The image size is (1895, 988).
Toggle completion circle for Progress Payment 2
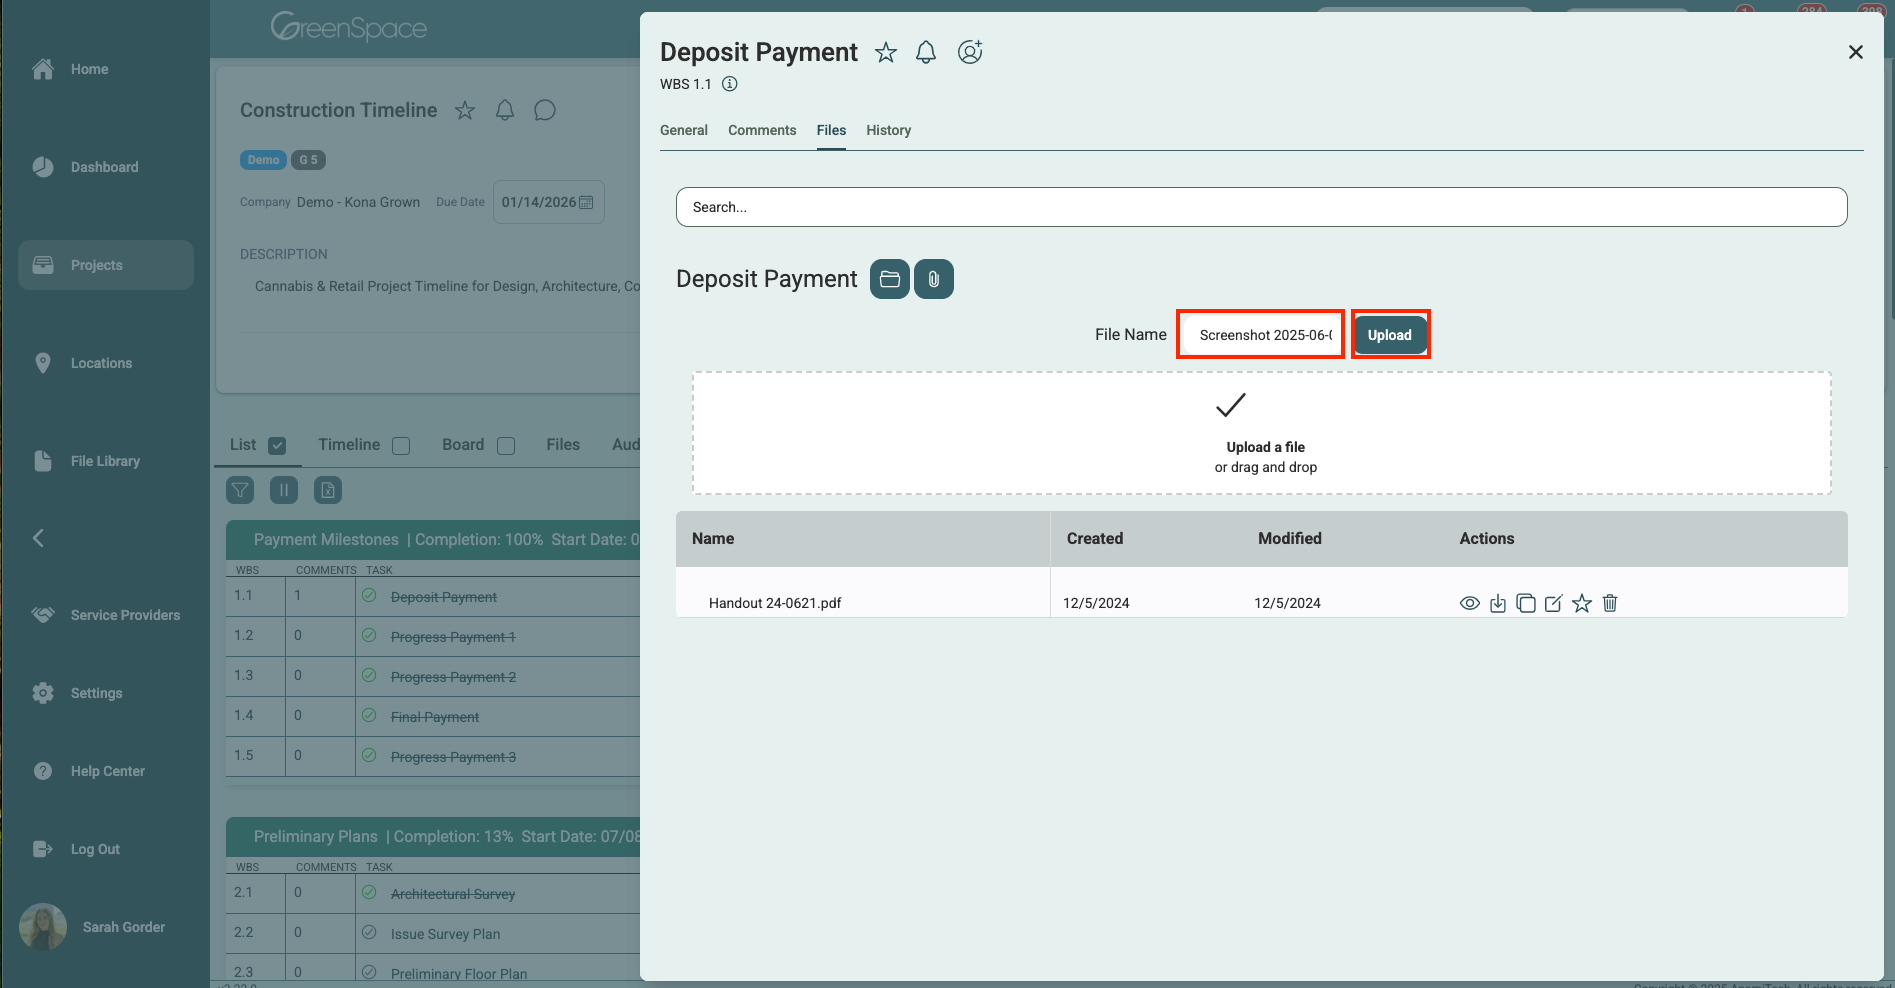point(369,675)
